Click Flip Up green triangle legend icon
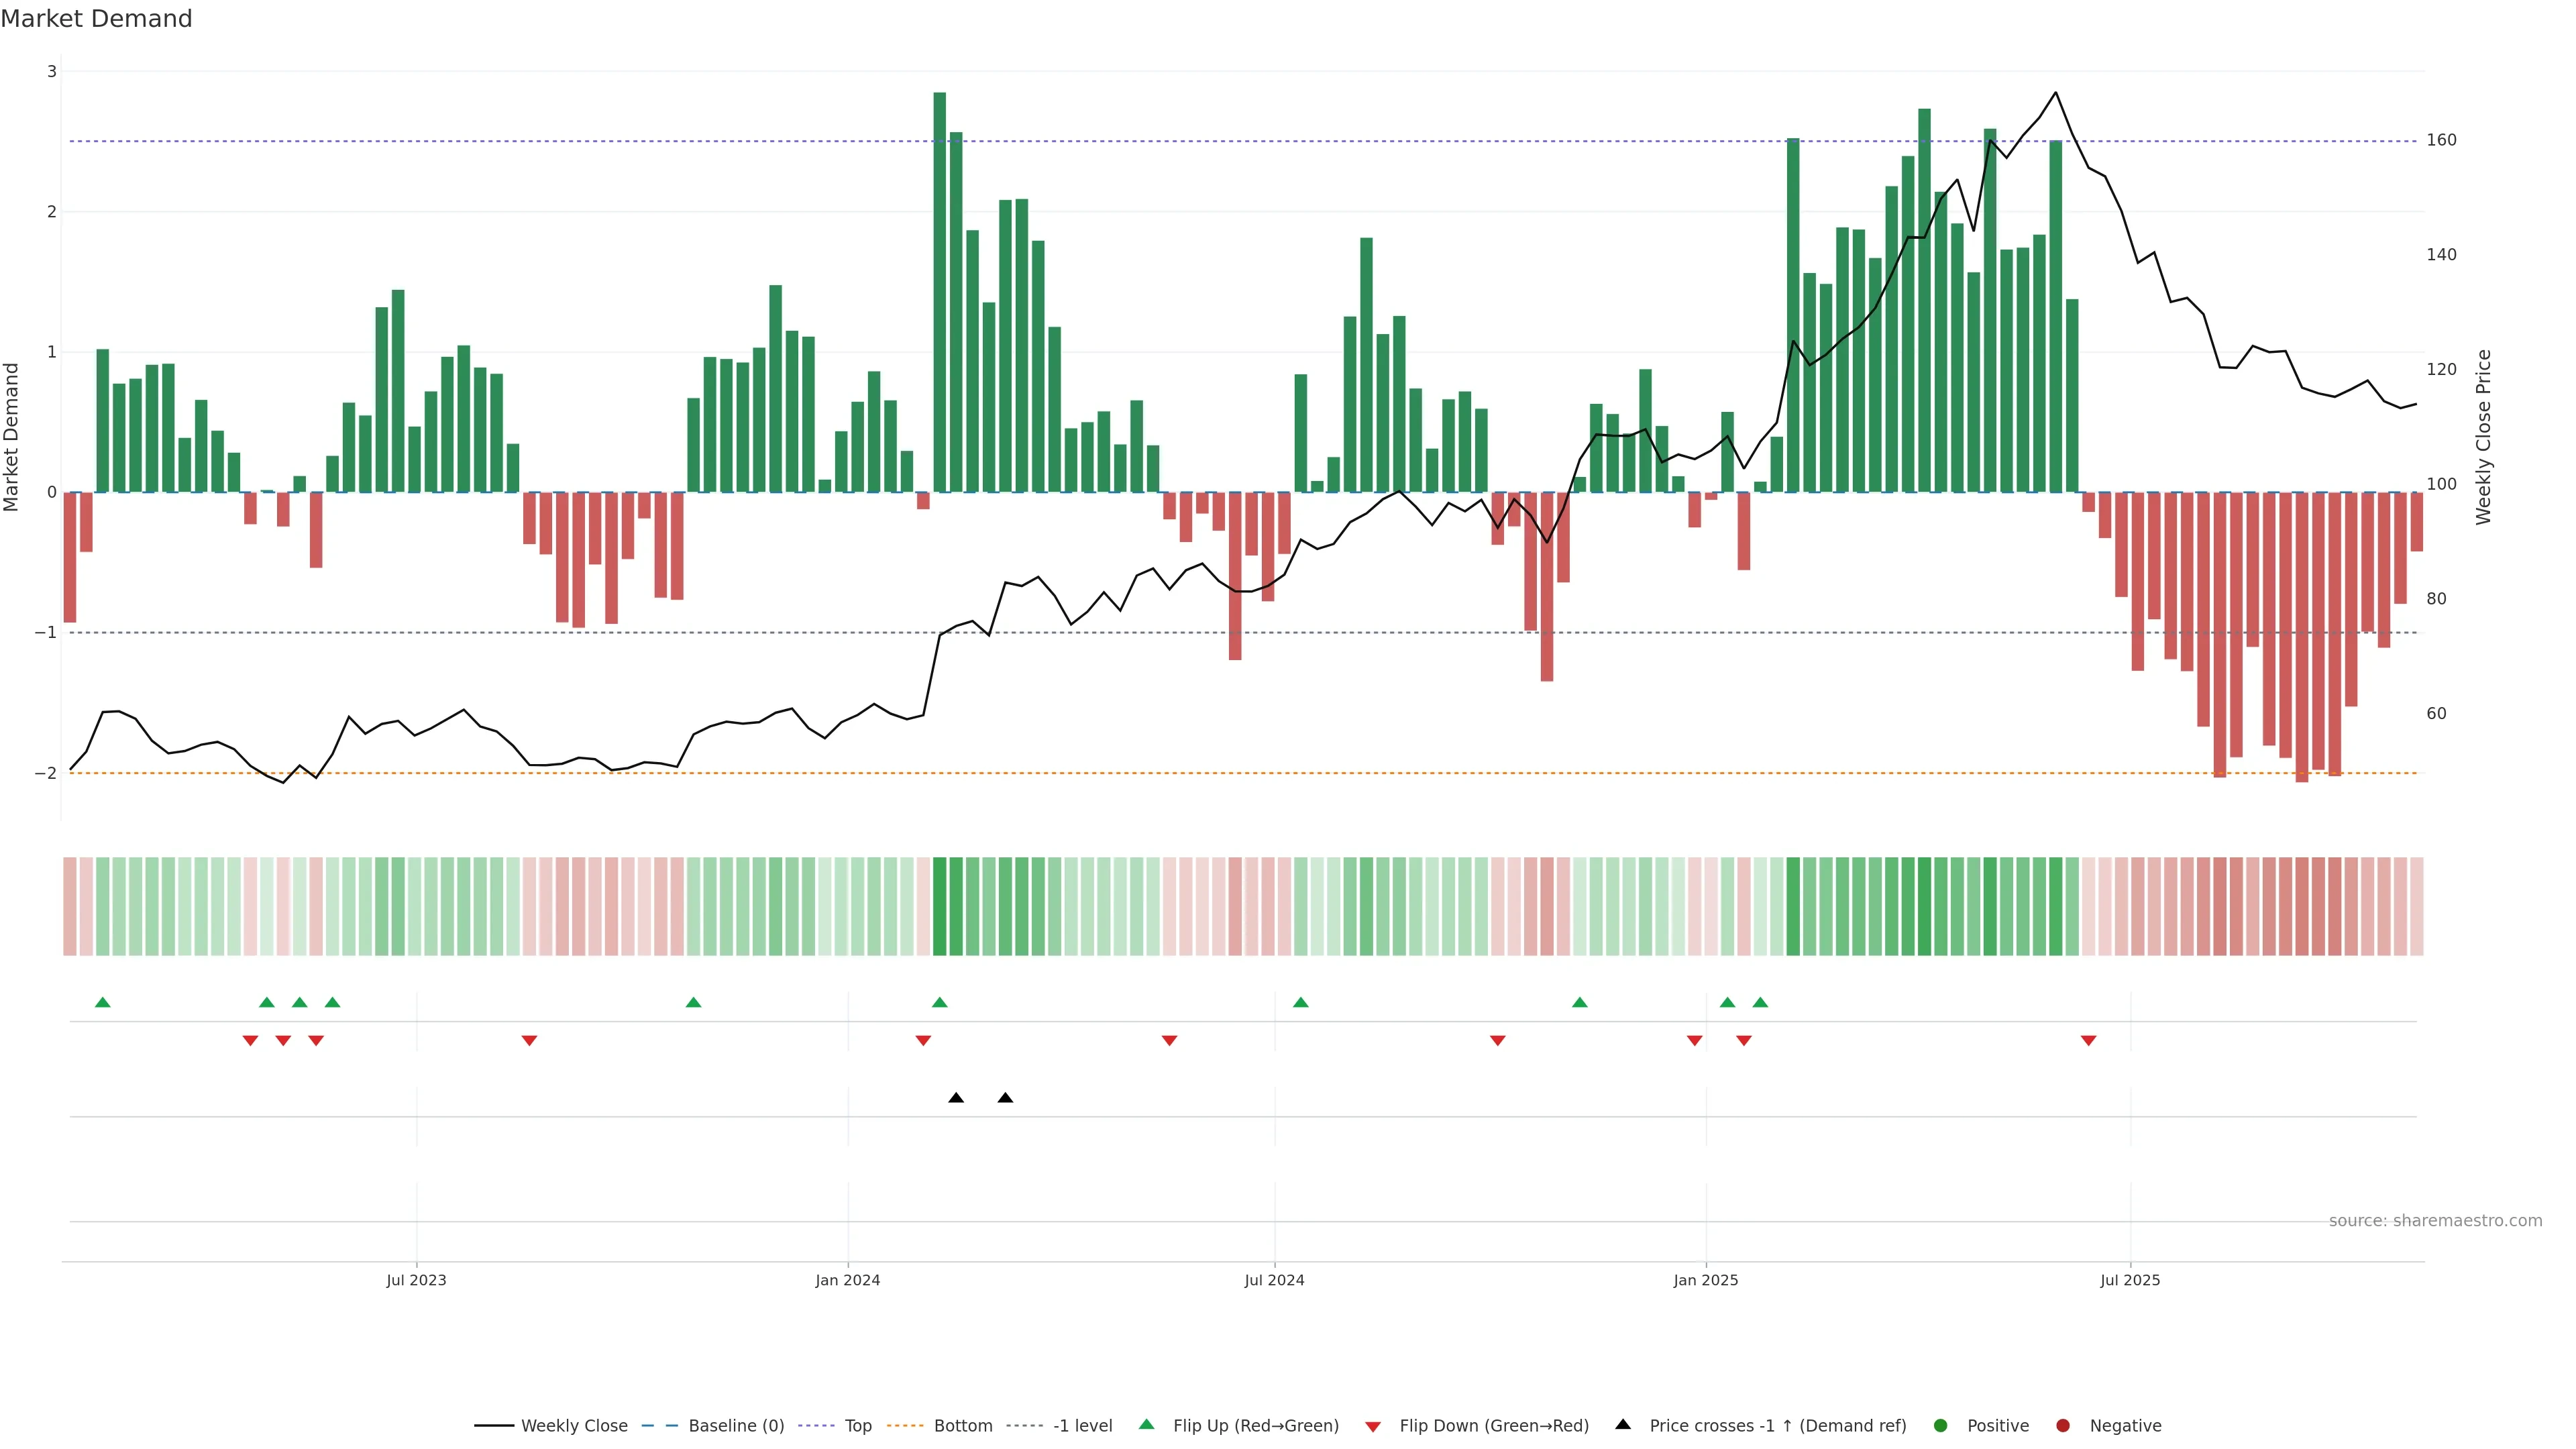The image size is (2576, 1449). (1146, 1424)
